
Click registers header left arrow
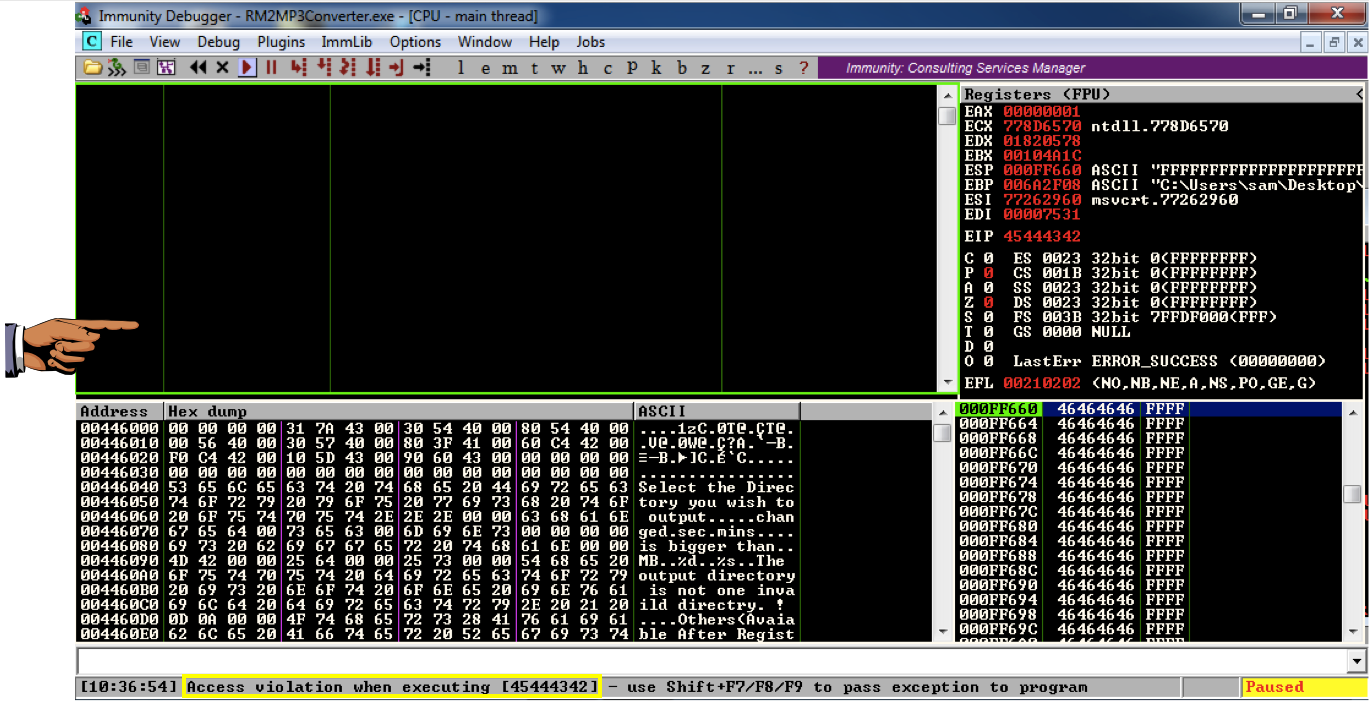pos(1359,94)
